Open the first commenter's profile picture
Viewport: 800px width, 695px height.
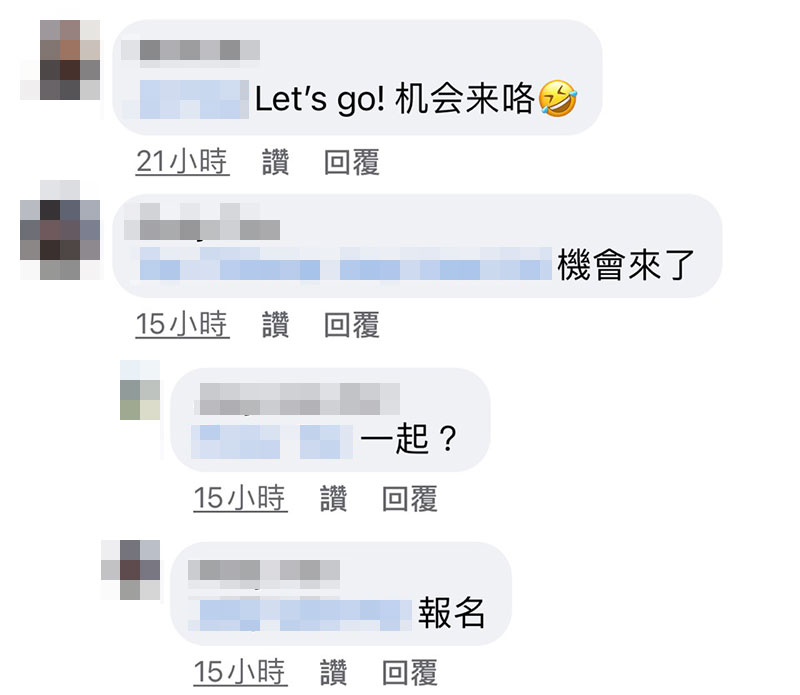coord(60,60)
